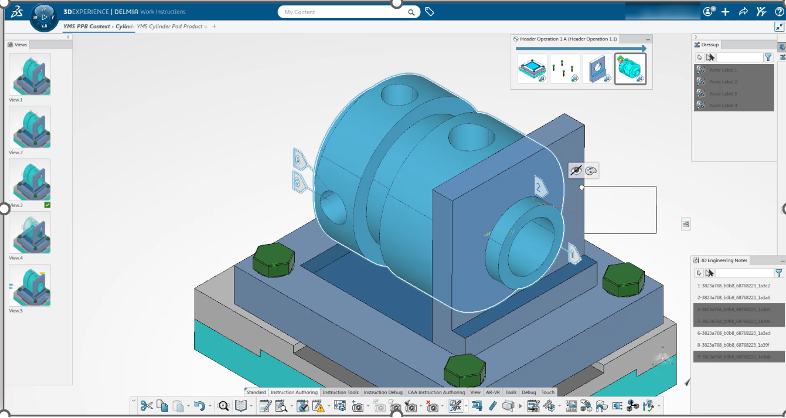
Task: Click the Undo arrow in bottom toolbar
Action: (x=199, y=405)
